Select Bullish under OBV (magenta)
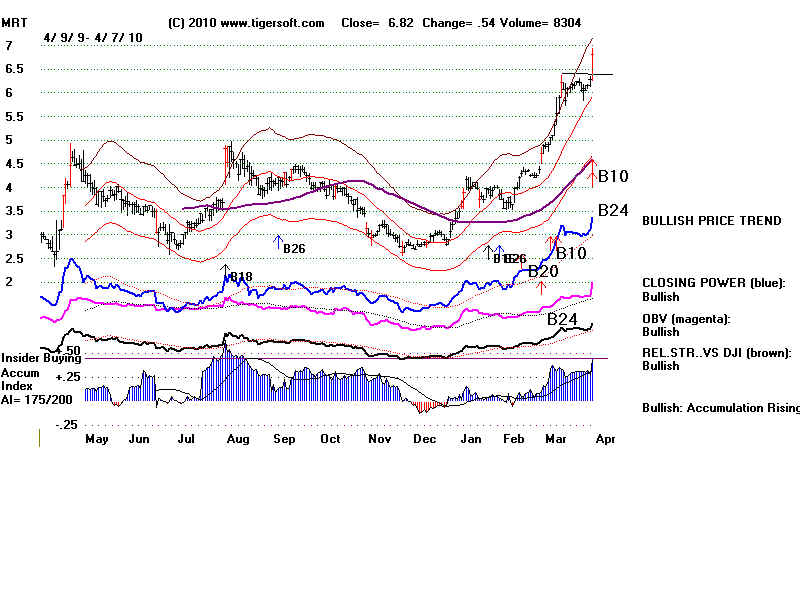The image size is (800, 600). (x=661, y=332)
